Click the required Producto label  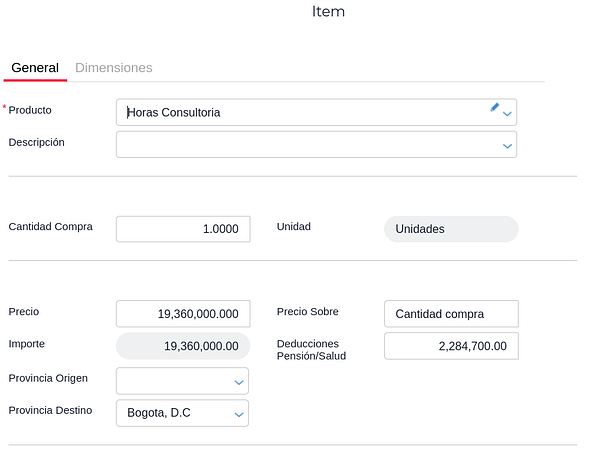click(30, 110)
